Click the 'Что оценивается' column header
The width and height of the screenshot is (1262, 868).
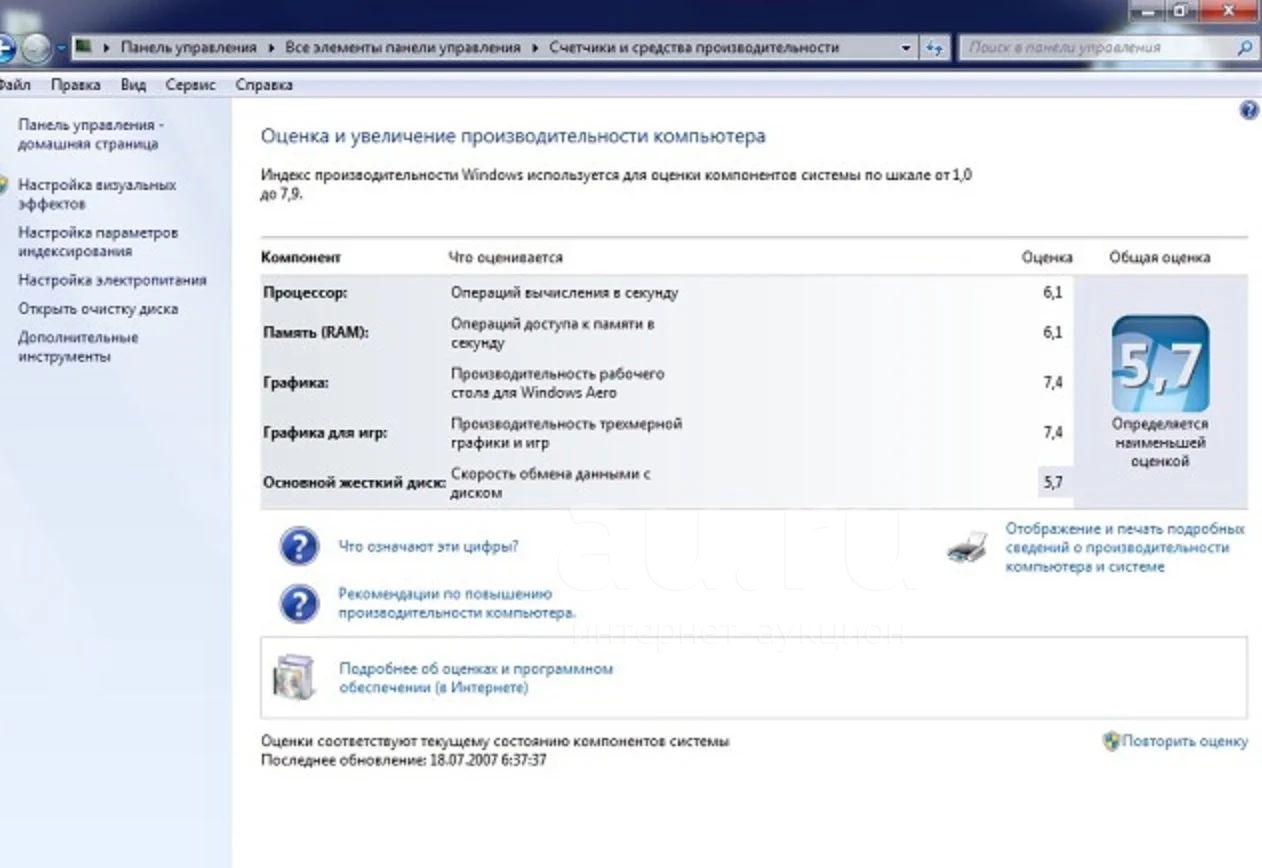(505, 257)
